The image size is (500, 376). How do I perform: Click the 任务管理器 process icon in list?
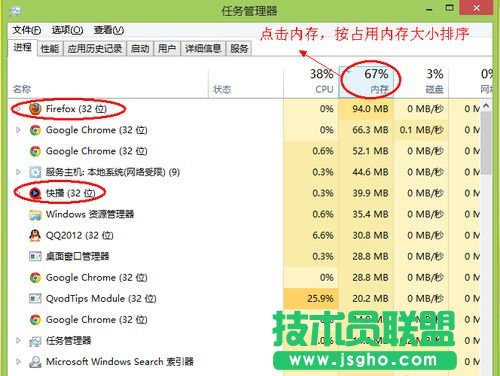[x=35, y=341]
